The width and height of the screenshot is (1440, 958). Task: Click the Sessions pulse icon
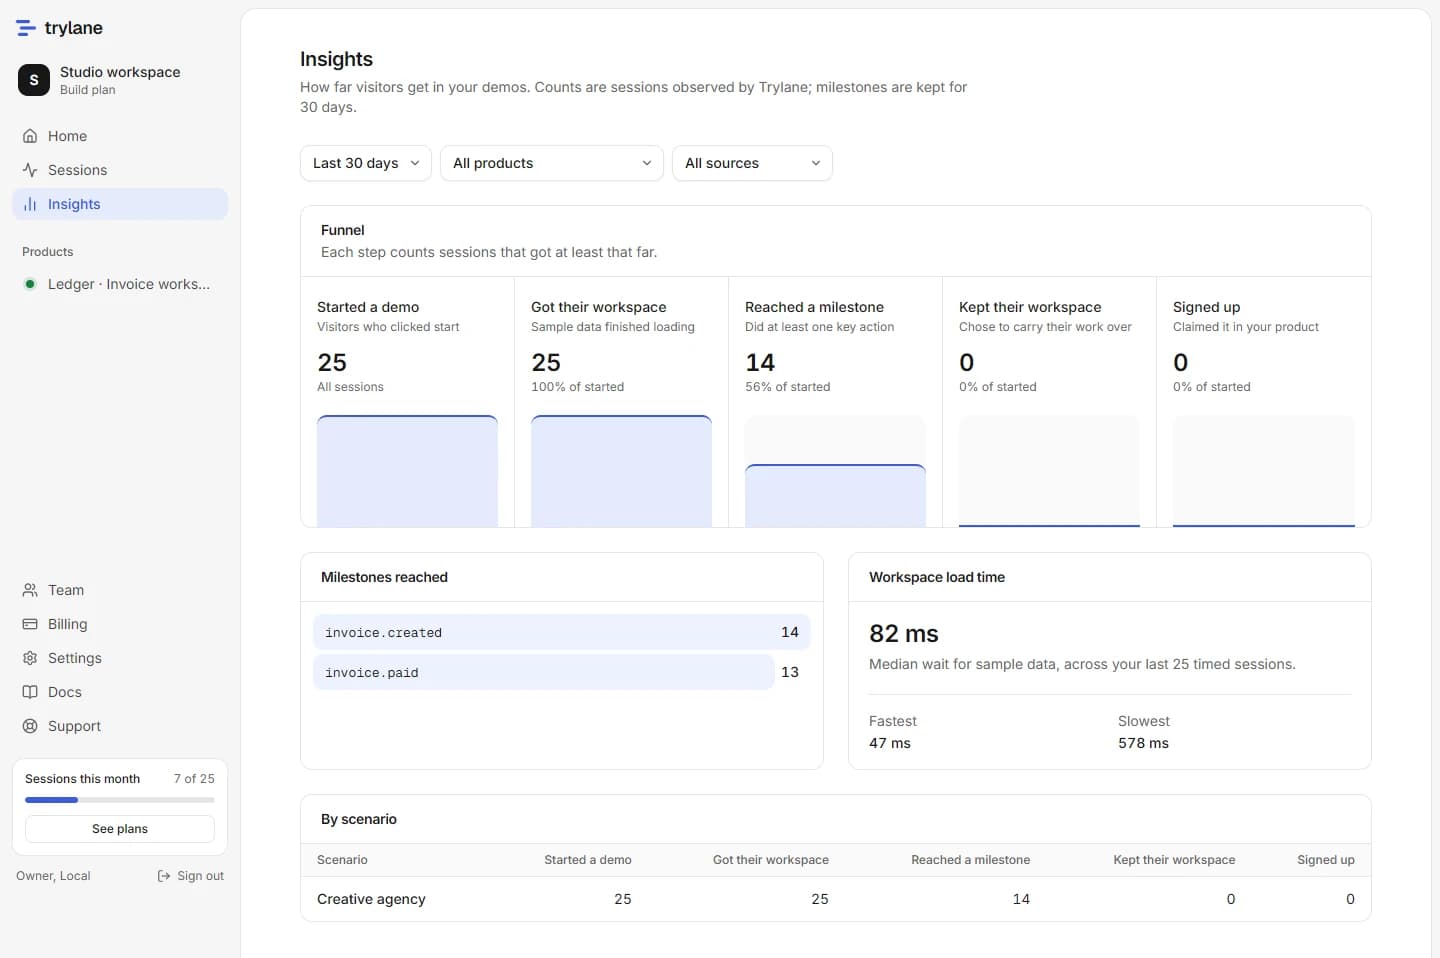coord(30,170)
